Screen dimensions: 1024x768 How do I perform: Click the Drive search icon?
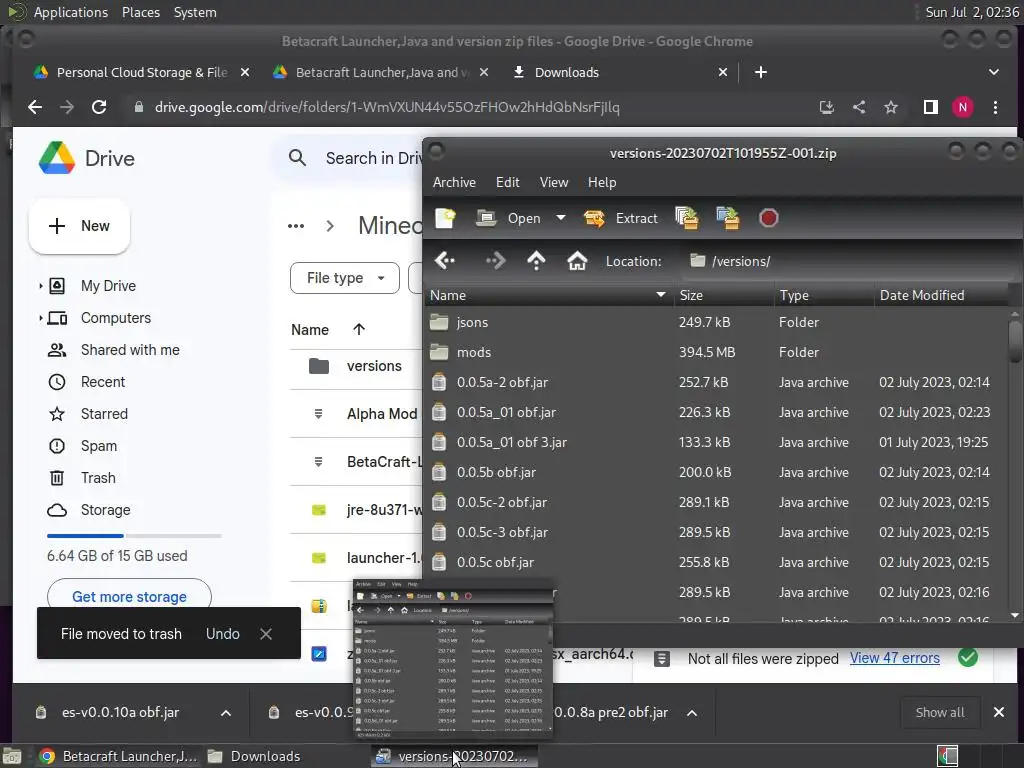297,157
